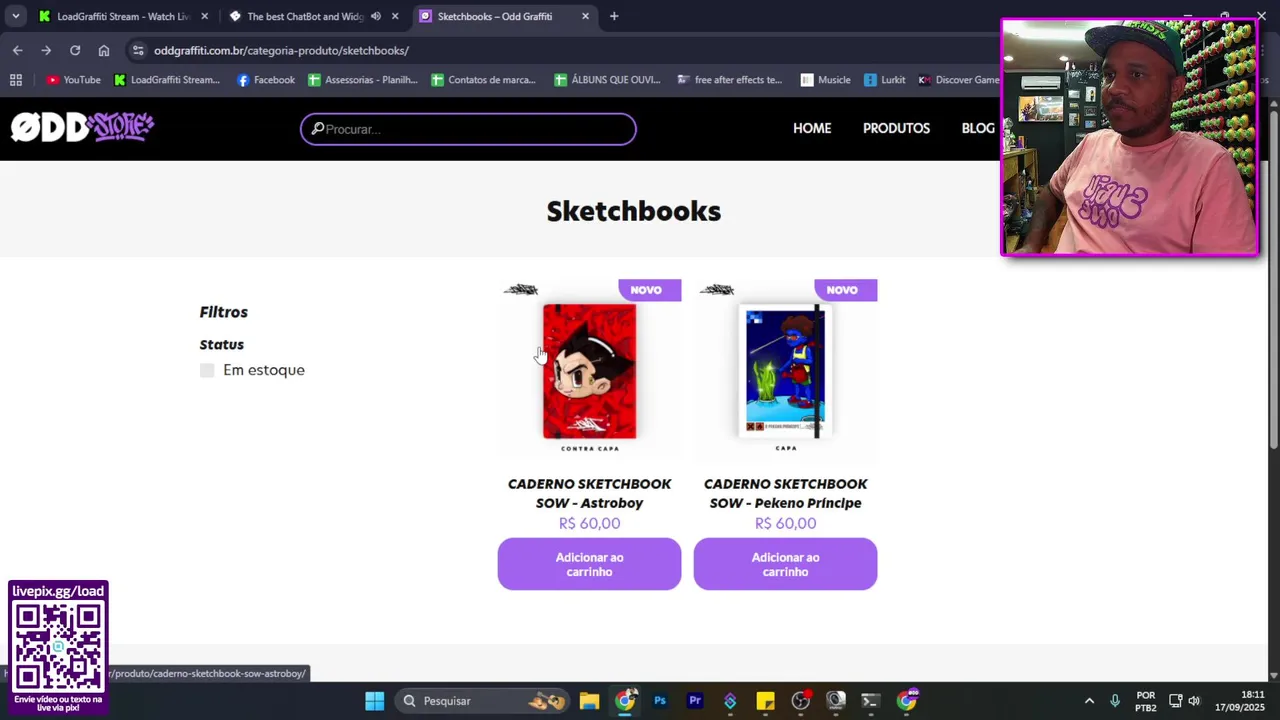
Task: Open the YouTube bookmark
Action: point(73,80)
